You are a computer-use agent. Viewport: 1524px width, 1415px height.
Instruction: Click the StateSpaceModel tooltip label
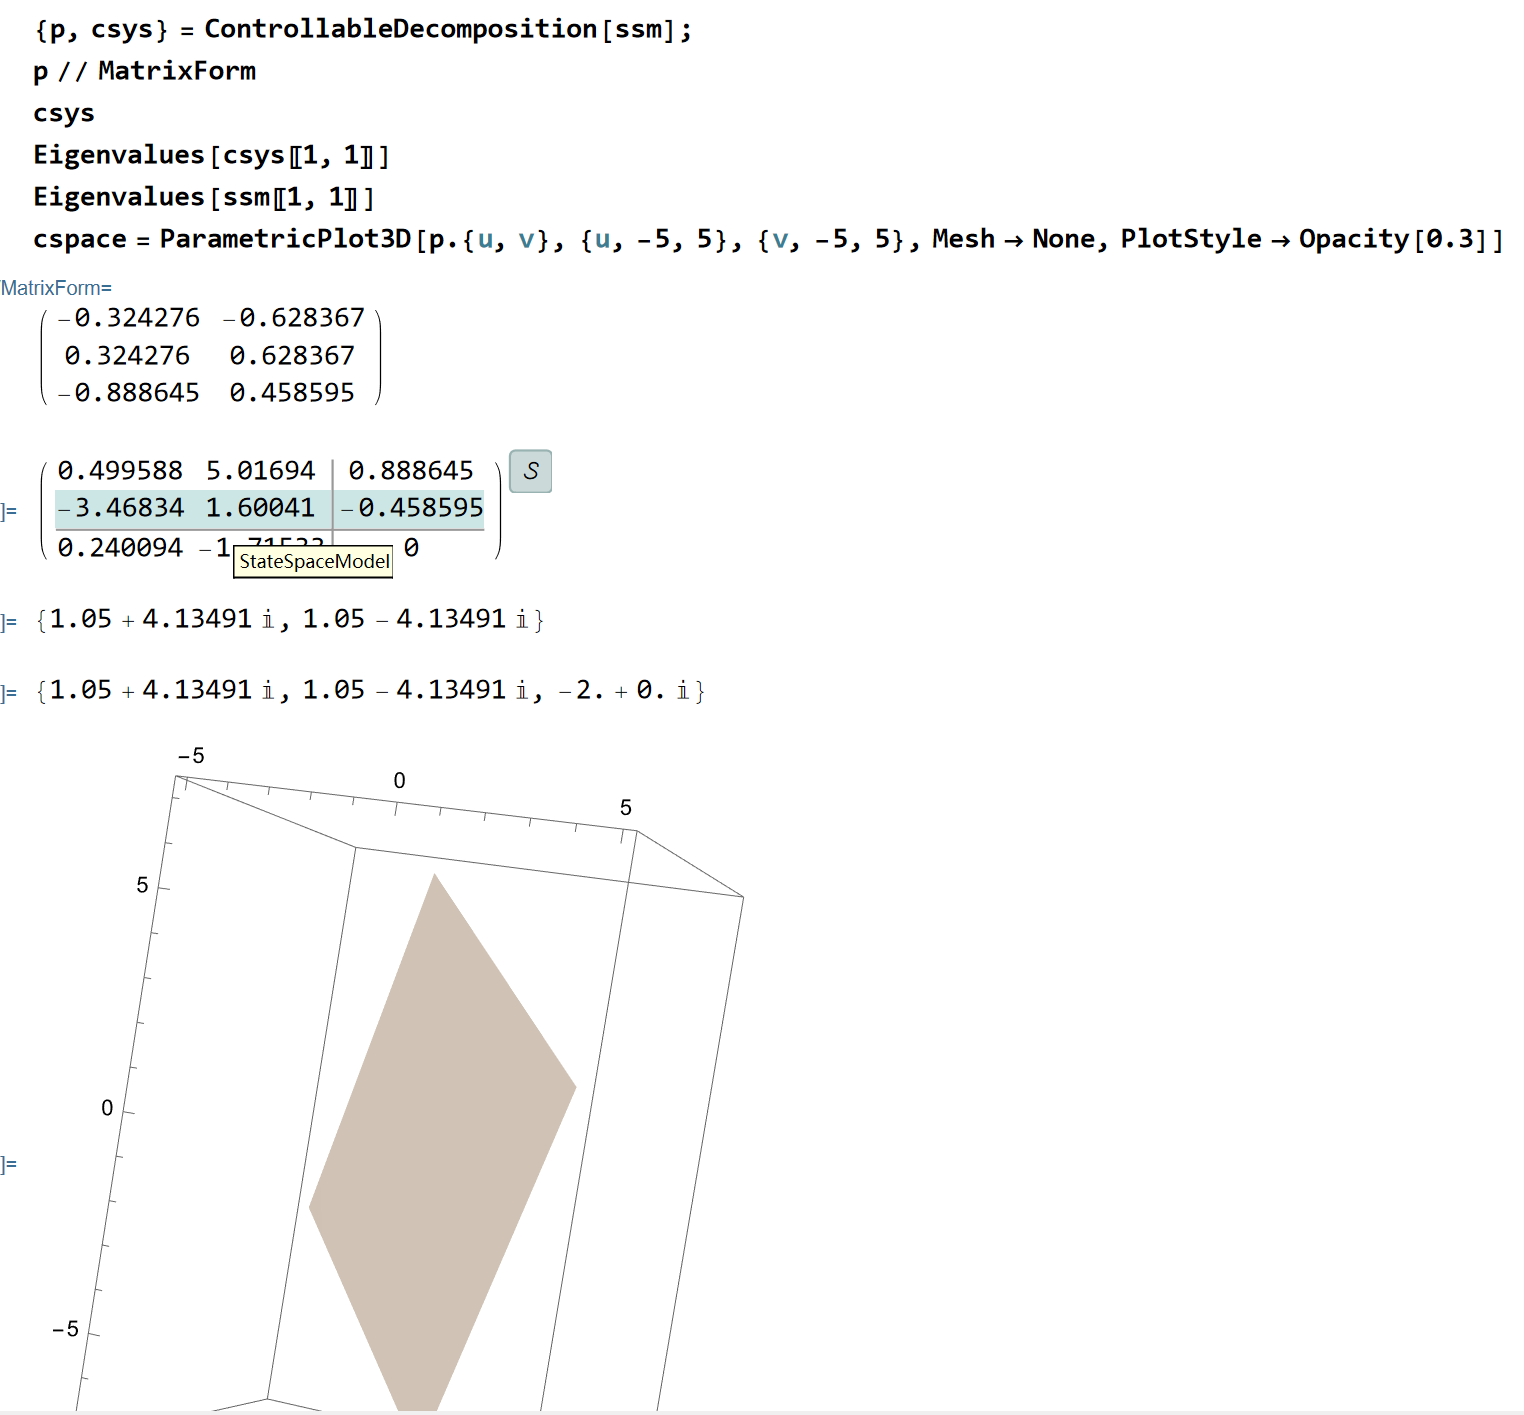click(314, 562)
